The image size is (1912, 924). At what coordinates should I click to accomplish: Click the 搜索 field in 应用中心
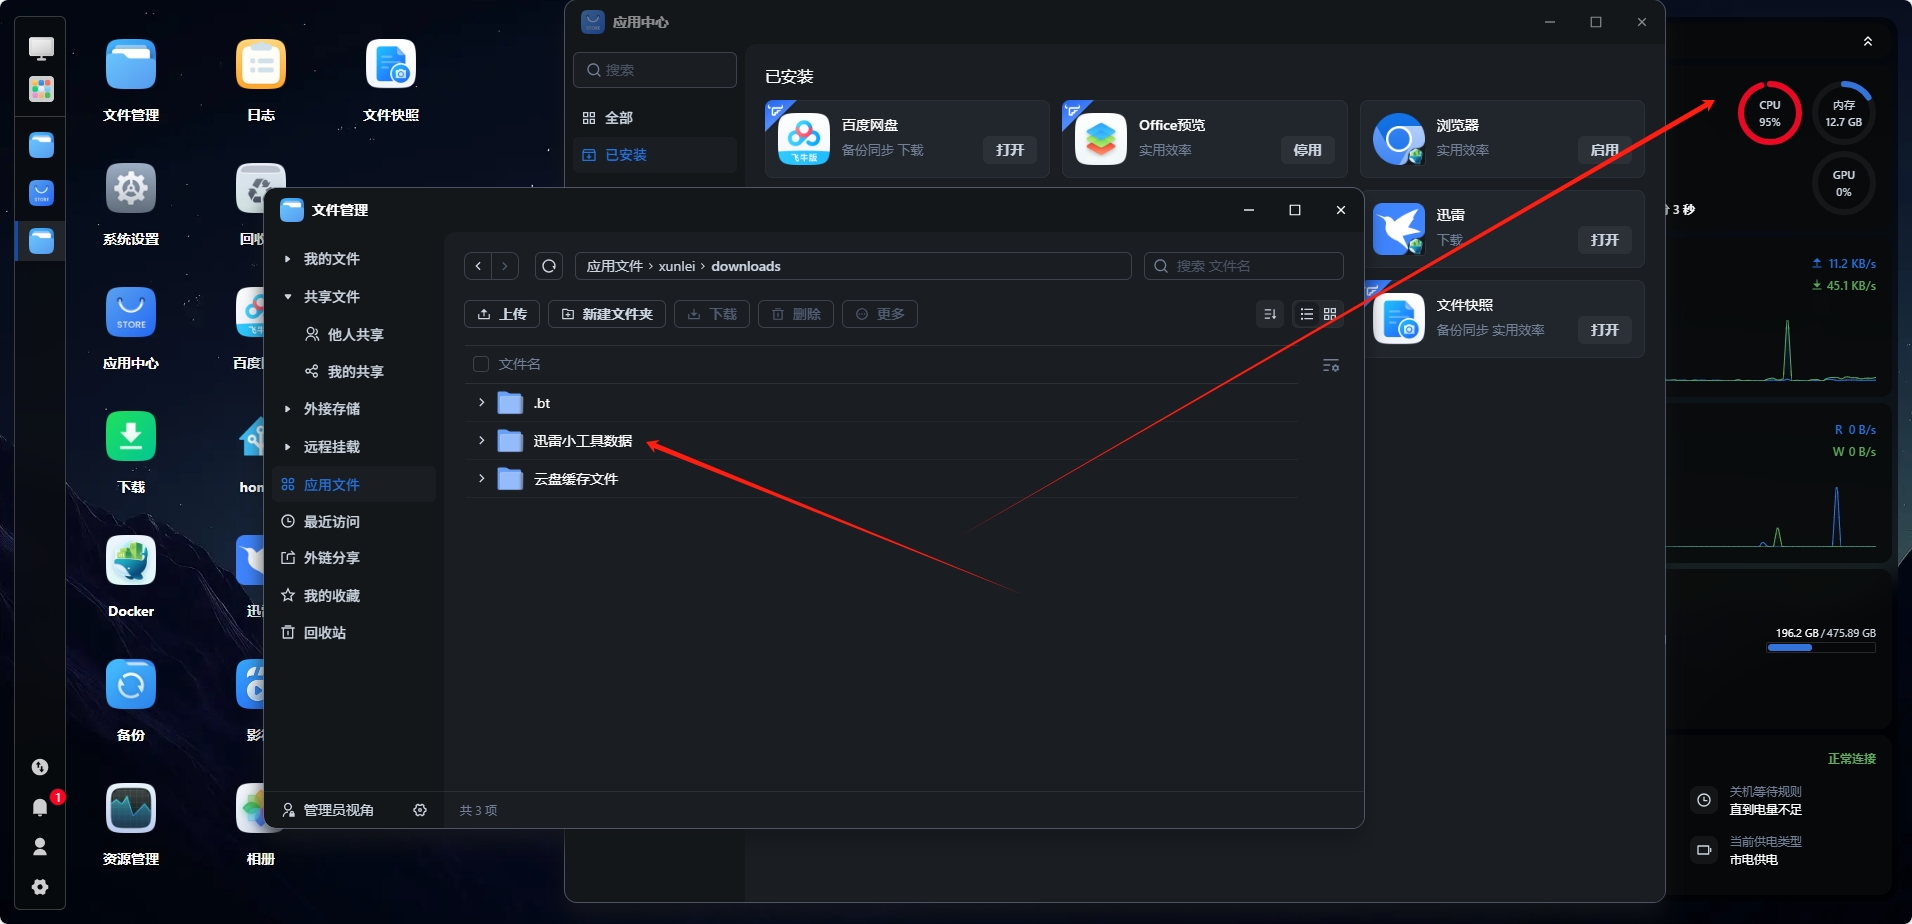655,70
